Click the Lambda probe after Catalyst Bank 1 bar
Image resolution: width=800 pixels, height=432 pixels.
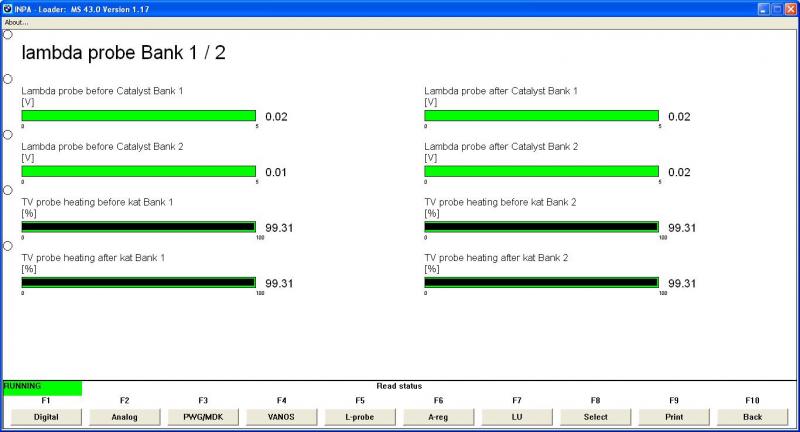[541, 116]
